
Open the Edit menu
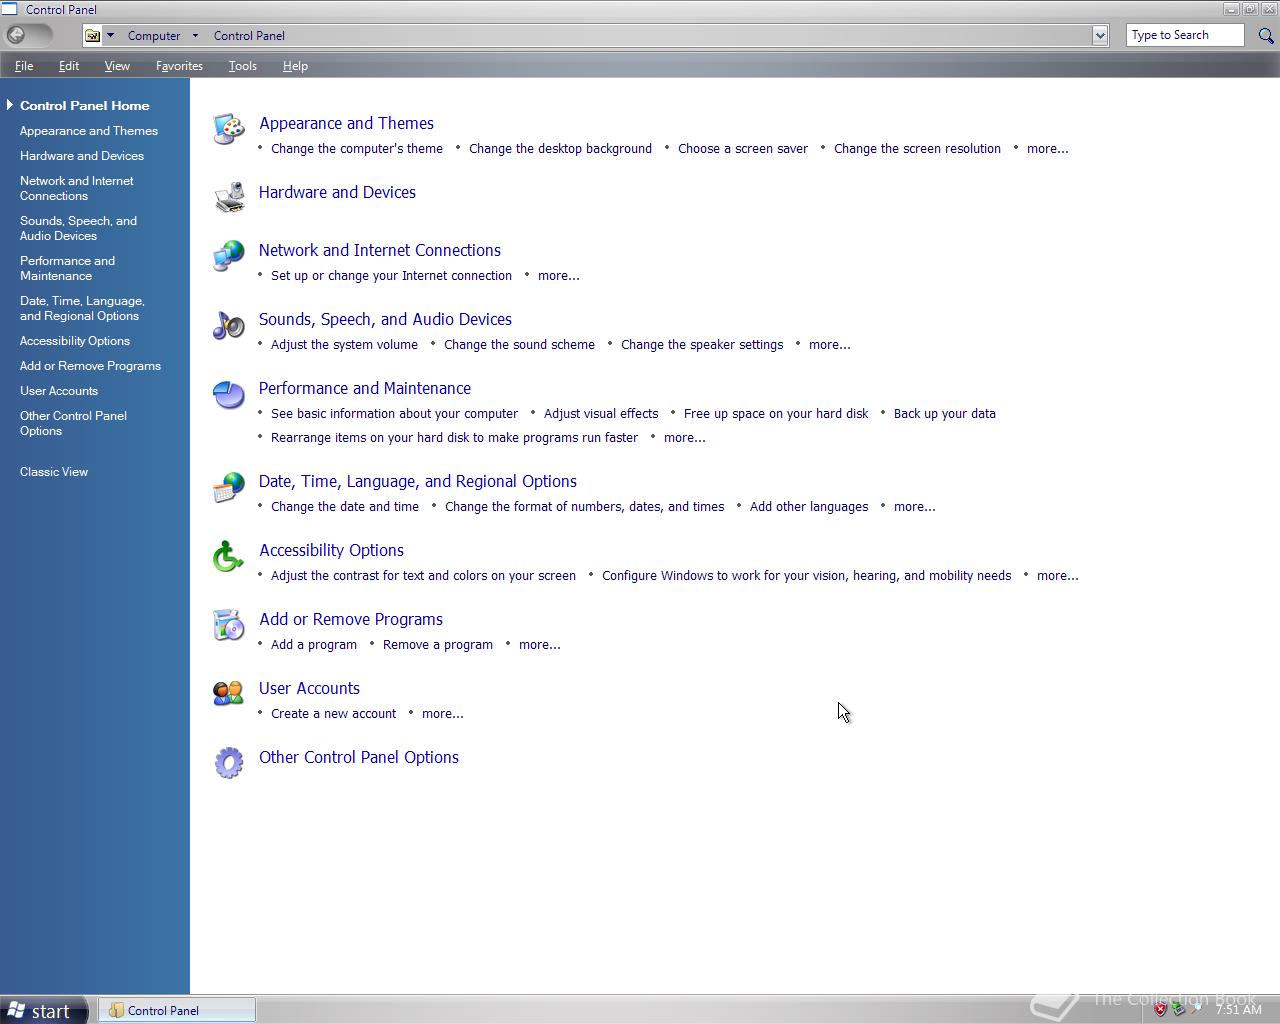point(69,66)
